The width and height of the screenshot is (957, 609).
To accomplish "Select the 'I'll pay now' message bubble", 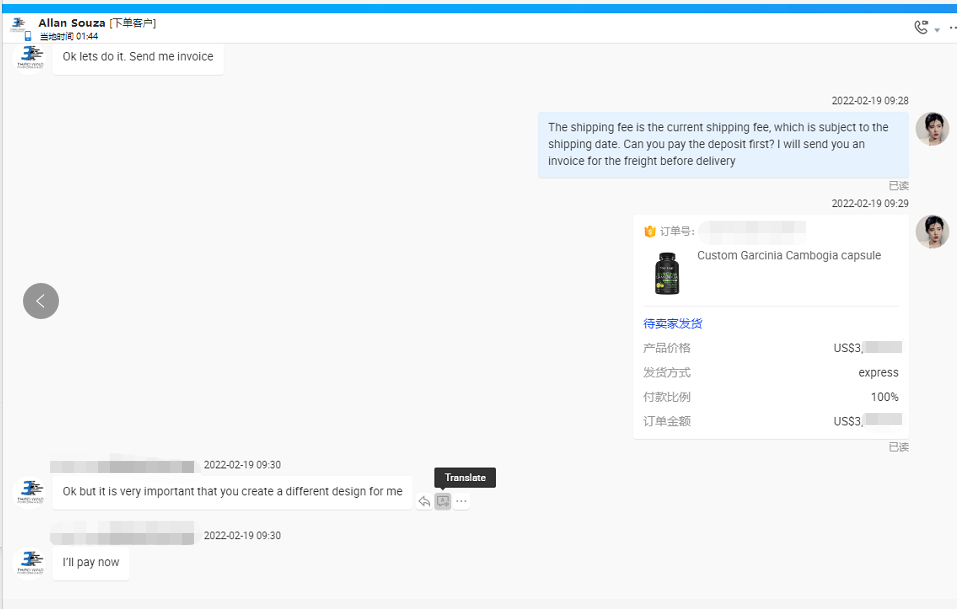I will point(90,562).
